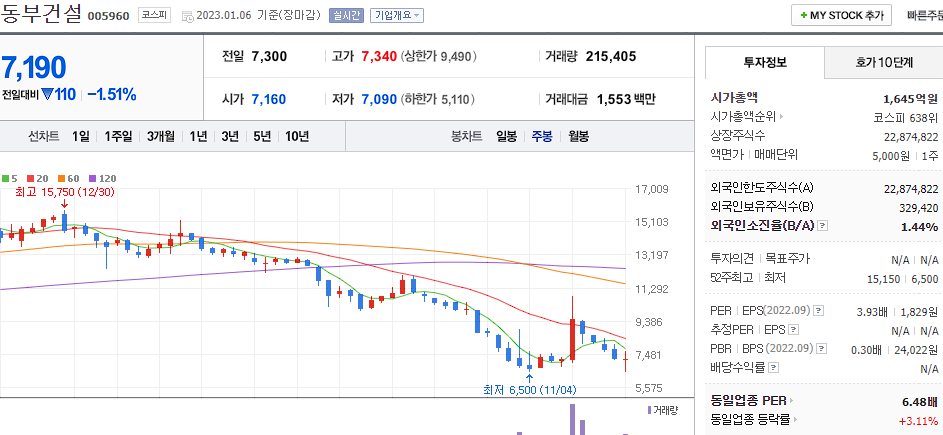Open help icon beside PBR BPS(2022.09)
Image resolution: width=943 pixels, height=435 pixels.
pos(821,348)
